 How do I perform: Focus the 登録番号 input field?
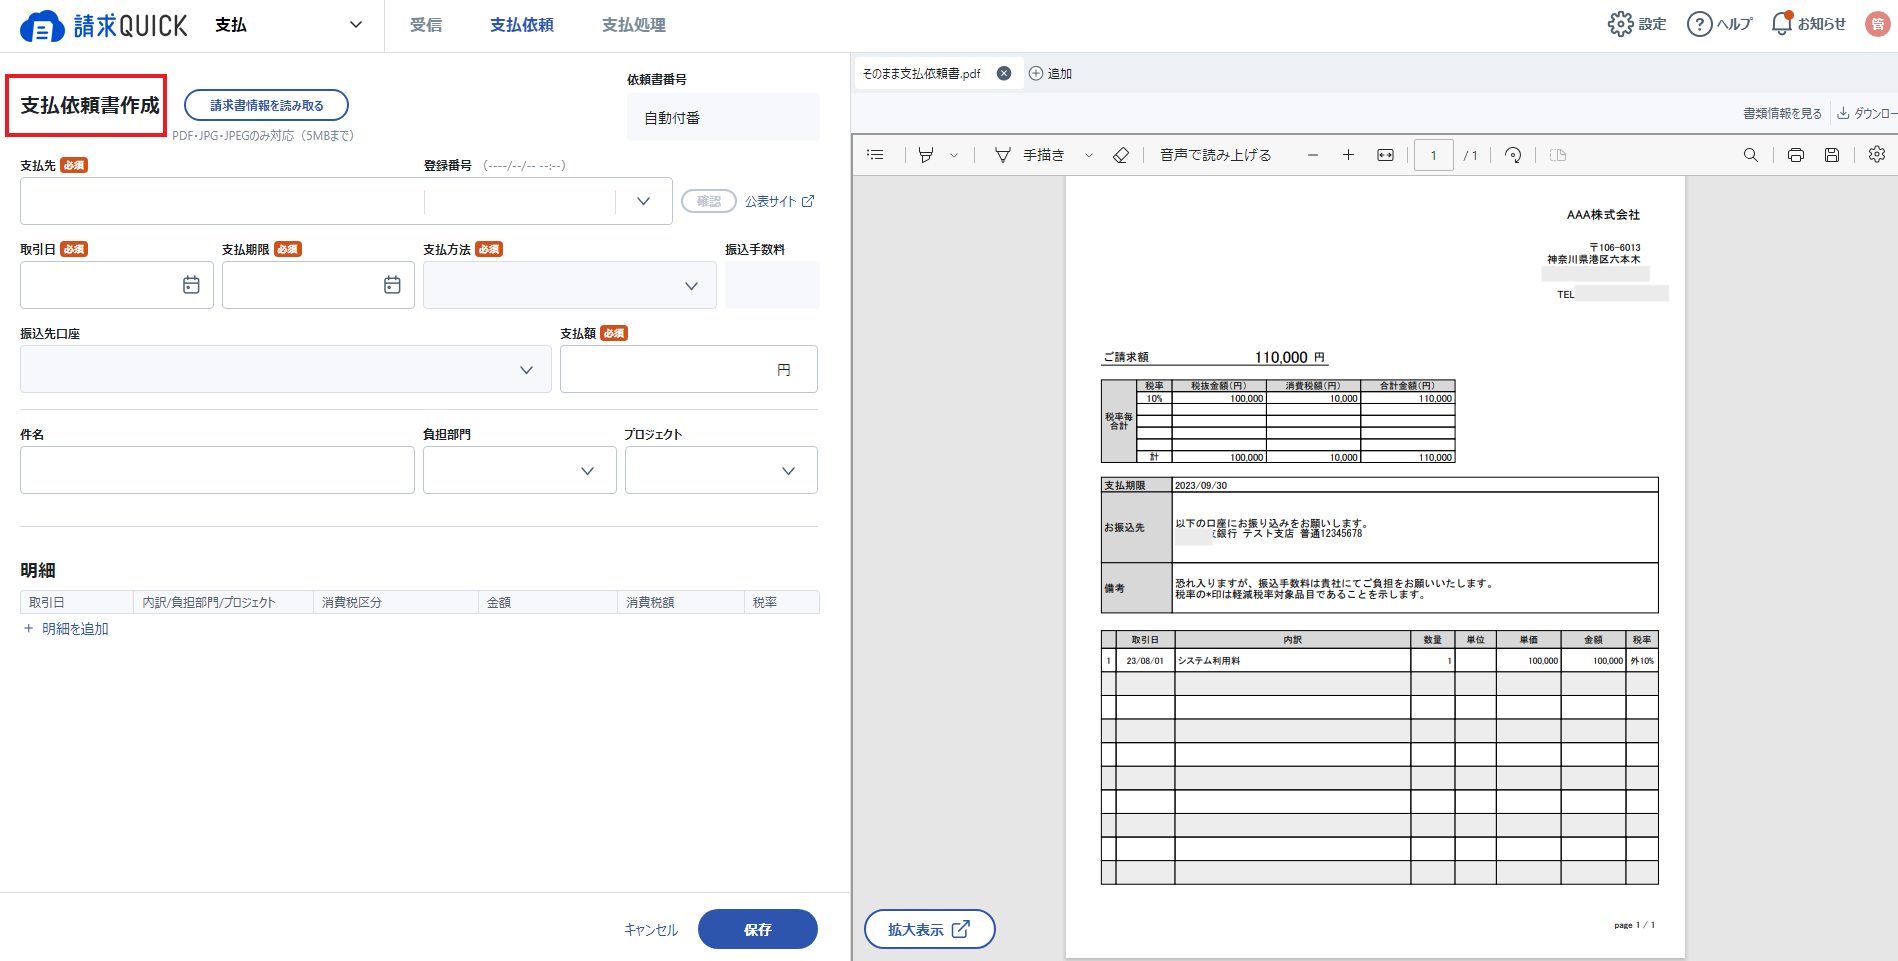coord(520,201)
